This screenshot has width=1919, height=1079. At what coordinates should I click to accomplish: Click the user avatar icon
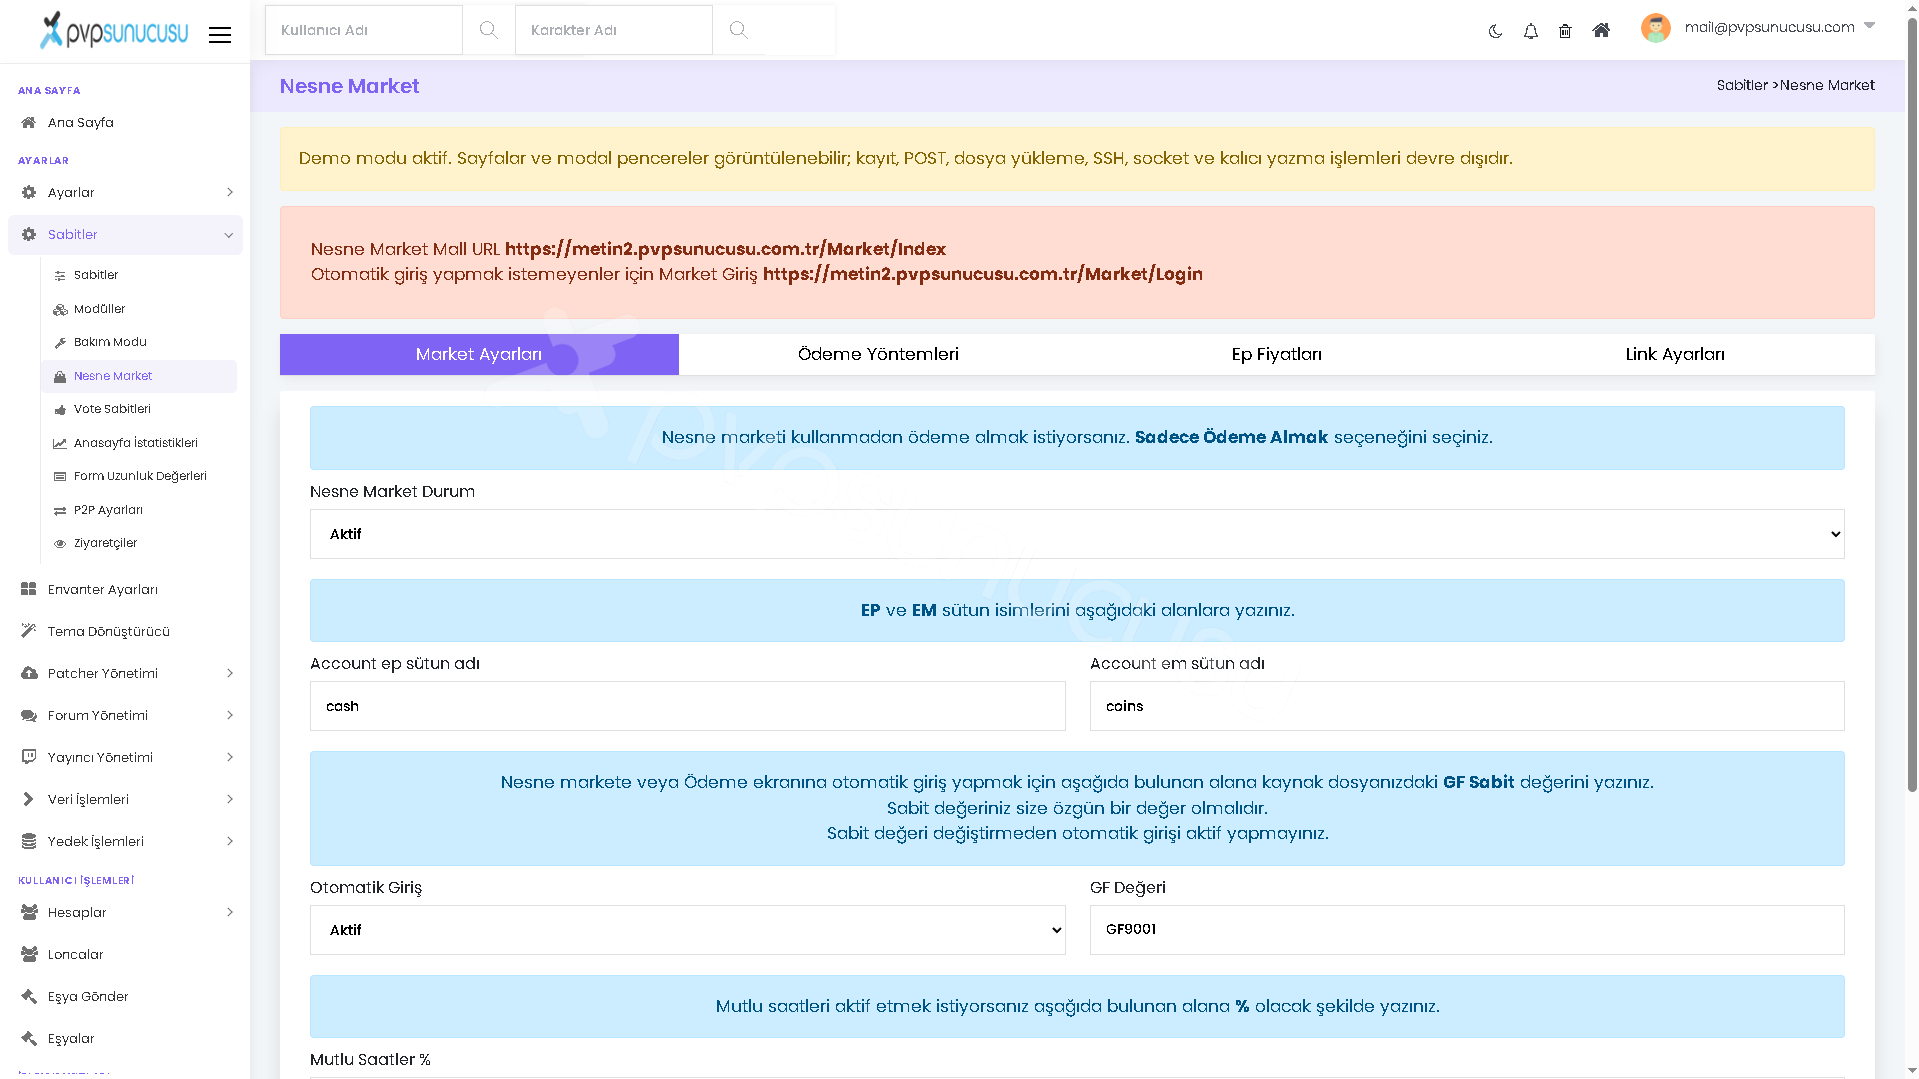[1655, 28]
